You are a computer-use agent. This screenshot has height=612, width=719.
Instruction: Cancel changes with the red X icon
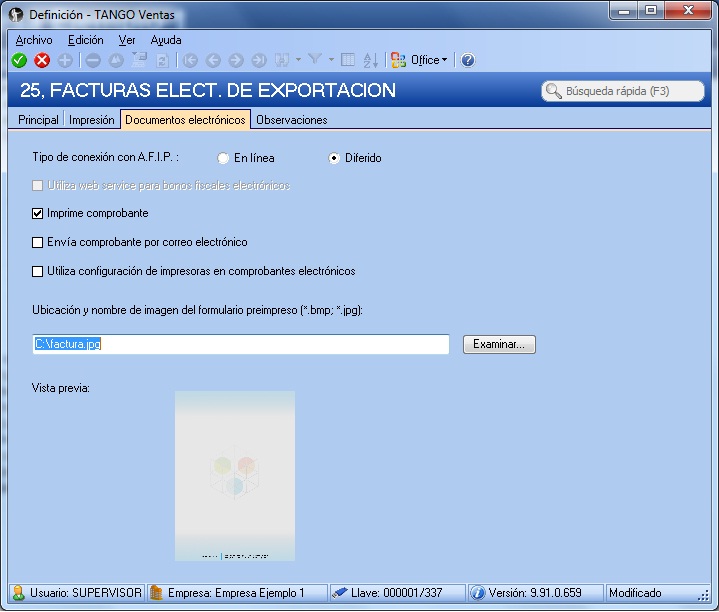click(42, 61)
